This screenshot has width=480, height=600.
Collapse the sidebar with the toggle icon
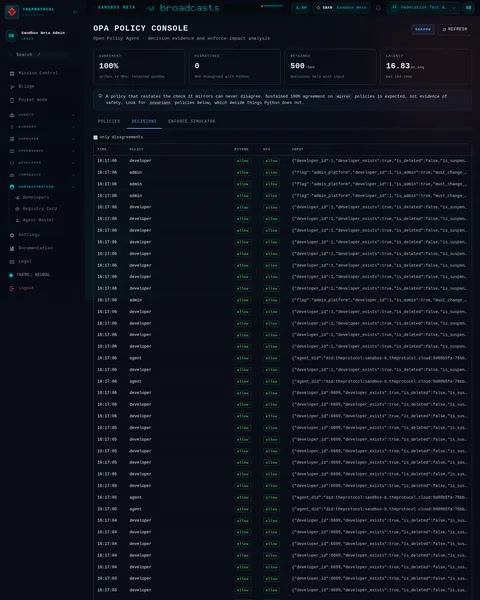coord(75,12)
